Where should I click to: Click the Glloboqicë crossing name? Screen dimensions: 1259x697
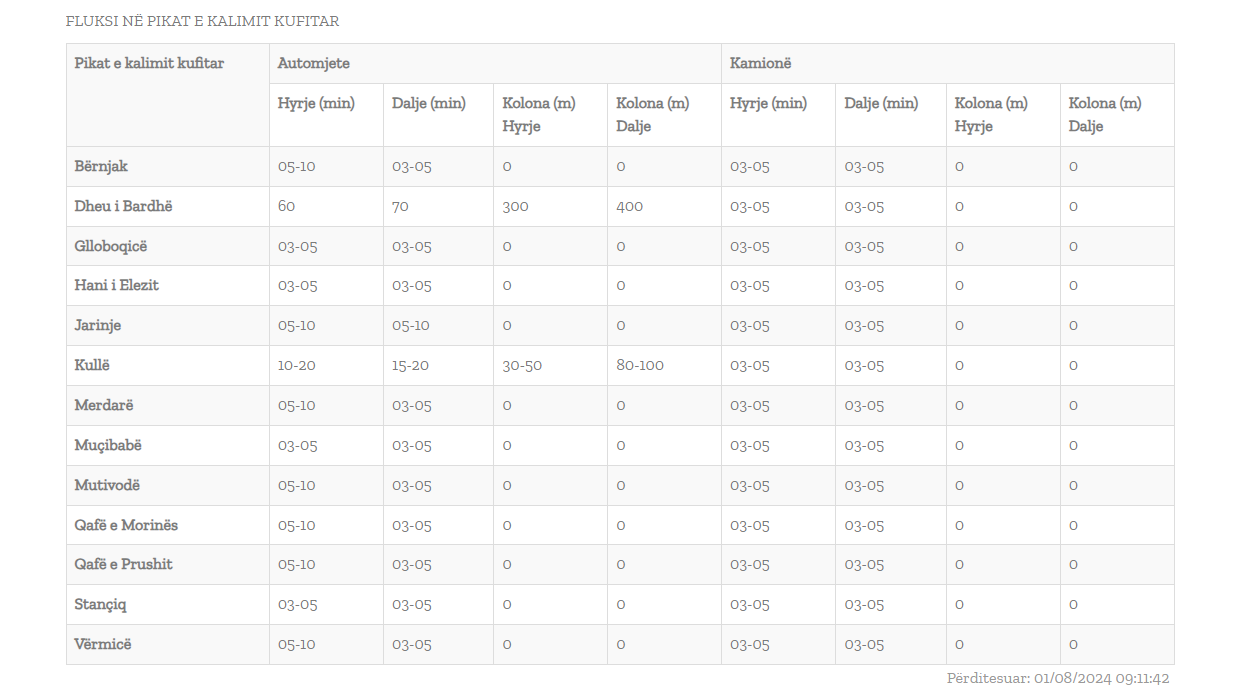point(110,246)
